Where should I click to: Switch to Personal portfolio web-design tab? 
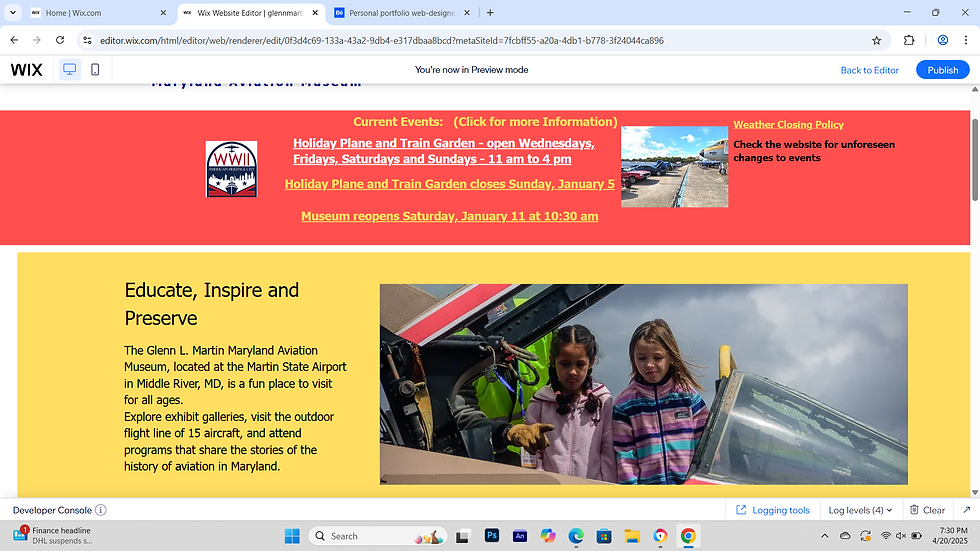[402, 12]
